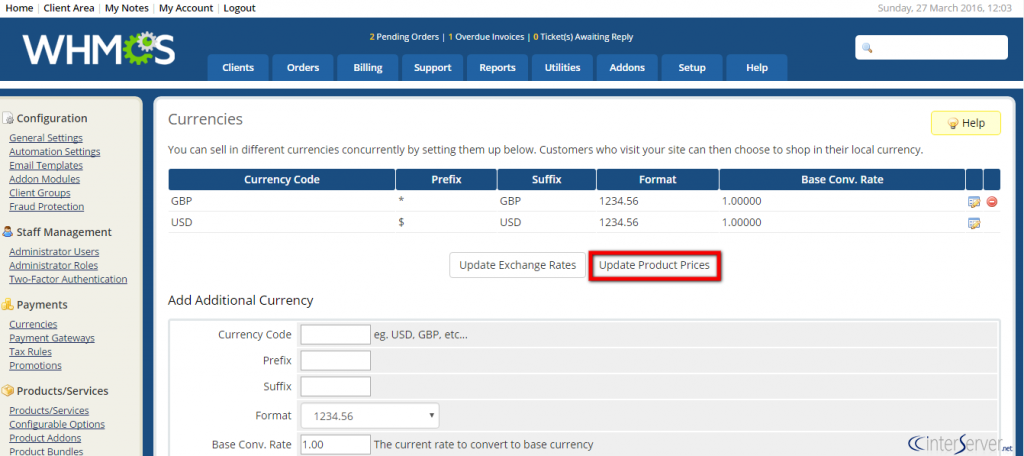1024x456 pixels.
Task: Focus the Suffix input field
Action: click(336, 386)
